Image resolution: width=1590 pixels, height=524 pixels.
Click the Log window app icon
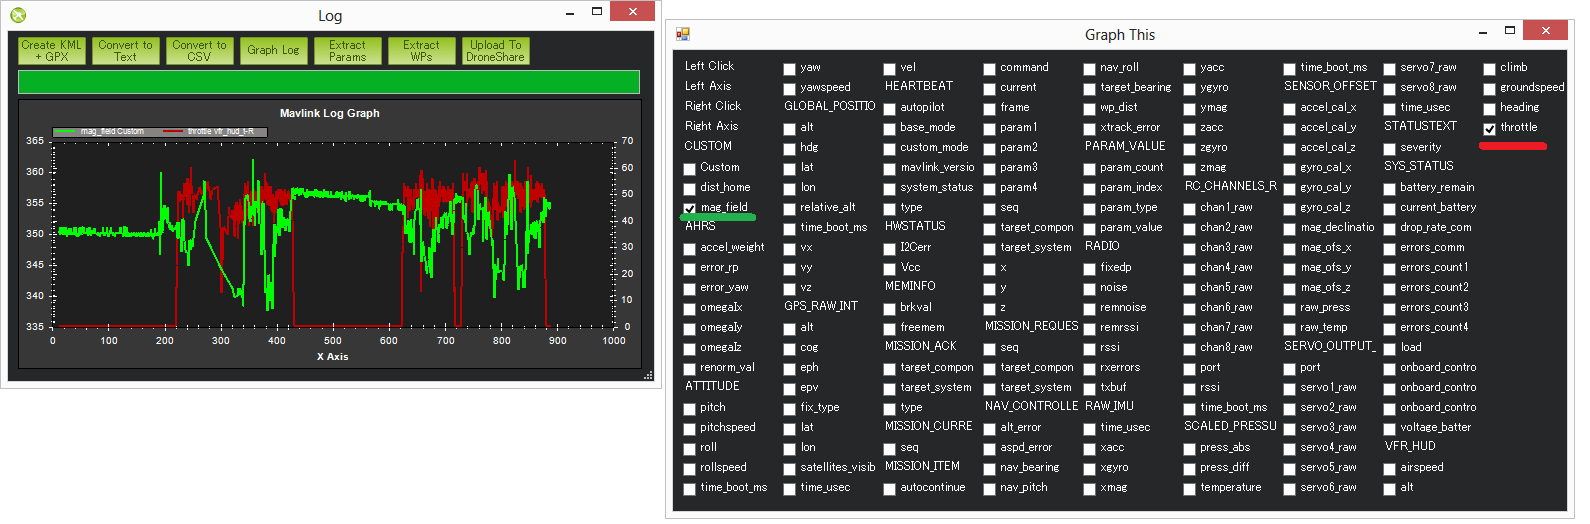[18, 15]
